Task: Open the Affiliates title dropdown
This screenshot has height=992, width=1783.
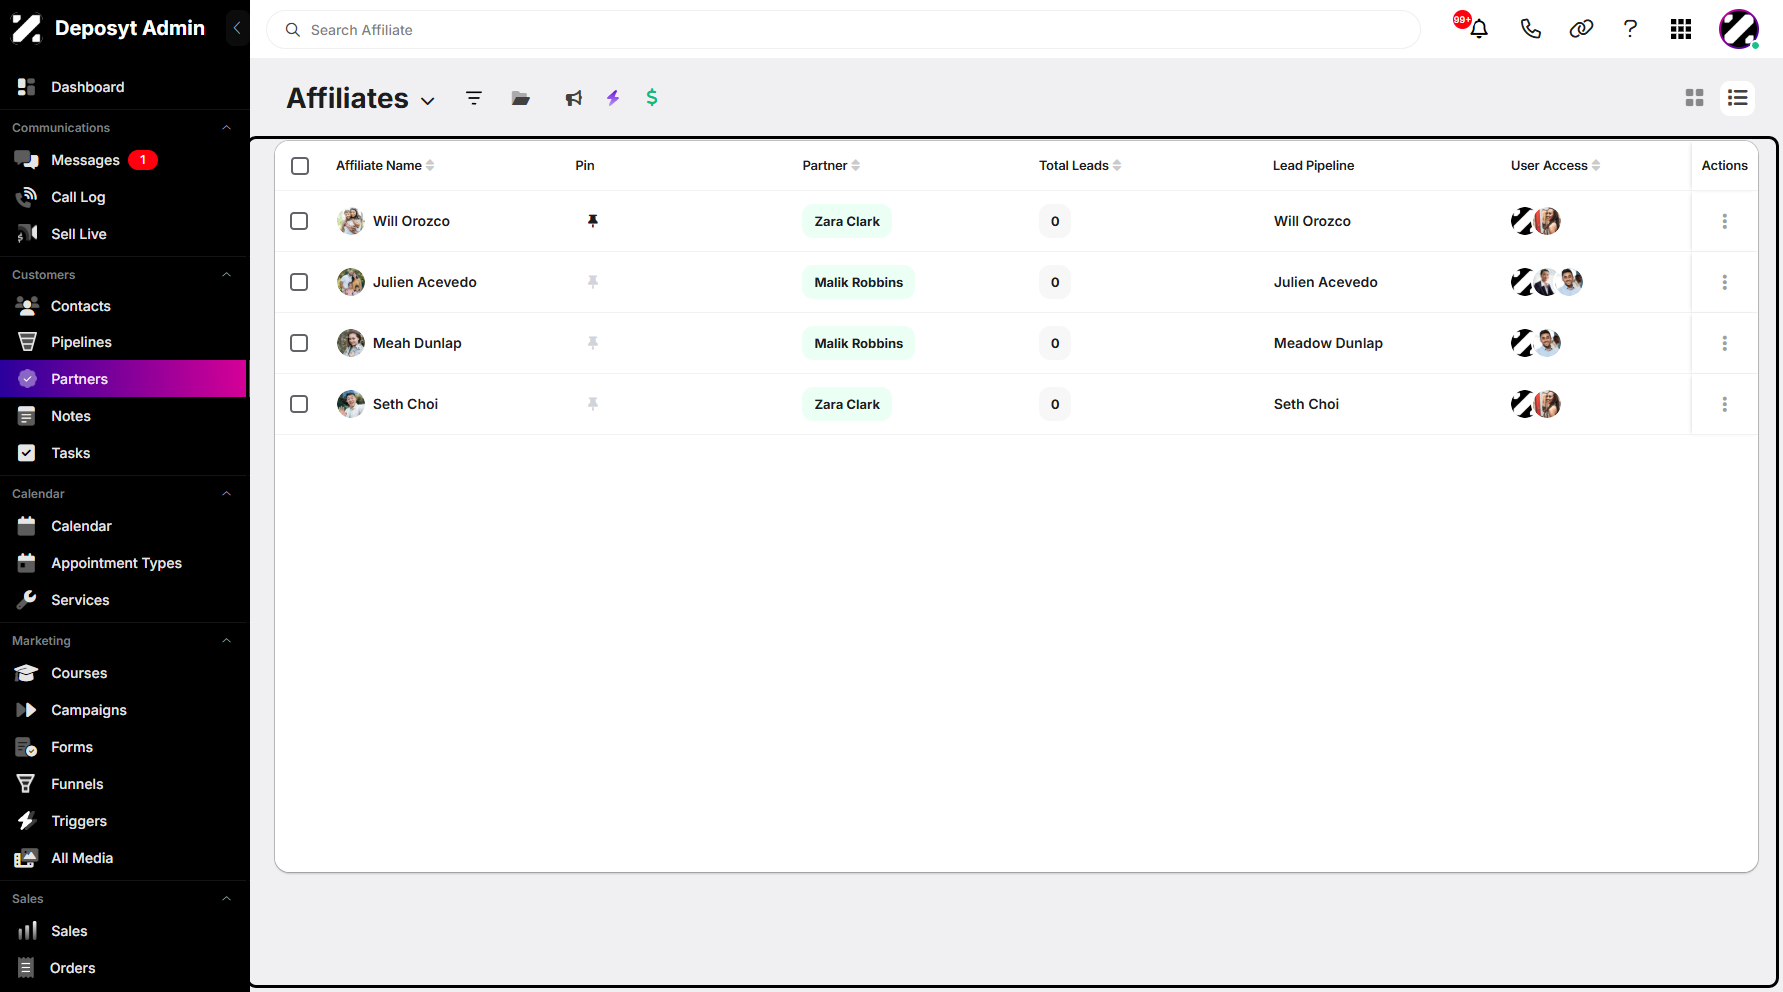Action: [428, 101]
